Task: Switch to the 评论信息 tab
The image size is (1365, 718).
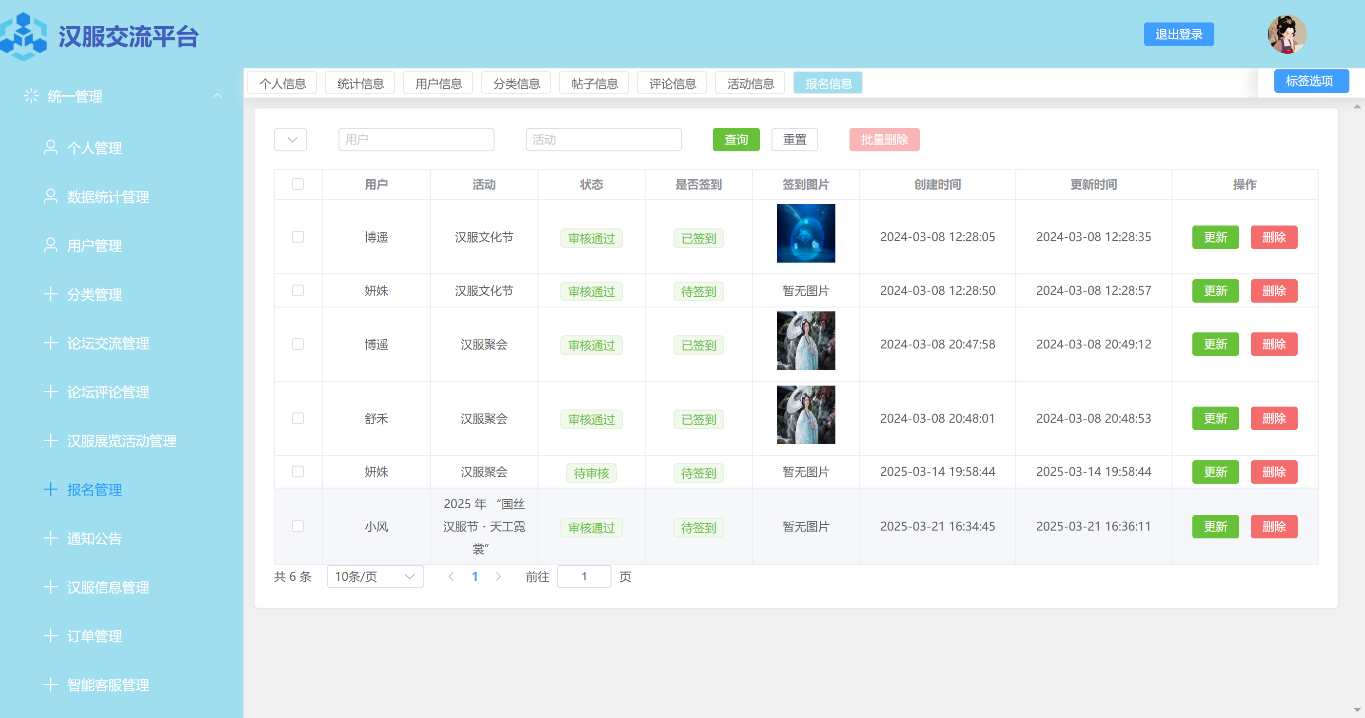Action: coord(672,83)
